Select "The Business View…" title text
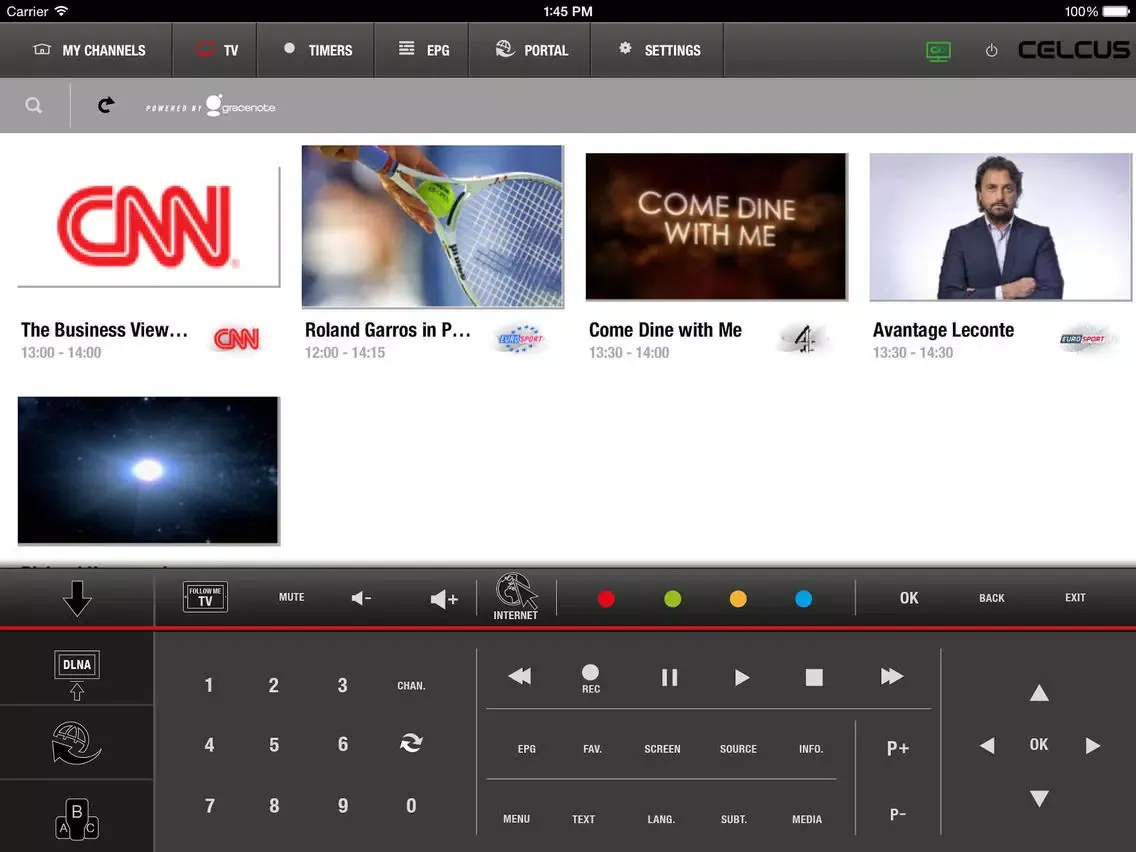The width and height of the screenshot is (1136, 852). [x=104, y=330]
